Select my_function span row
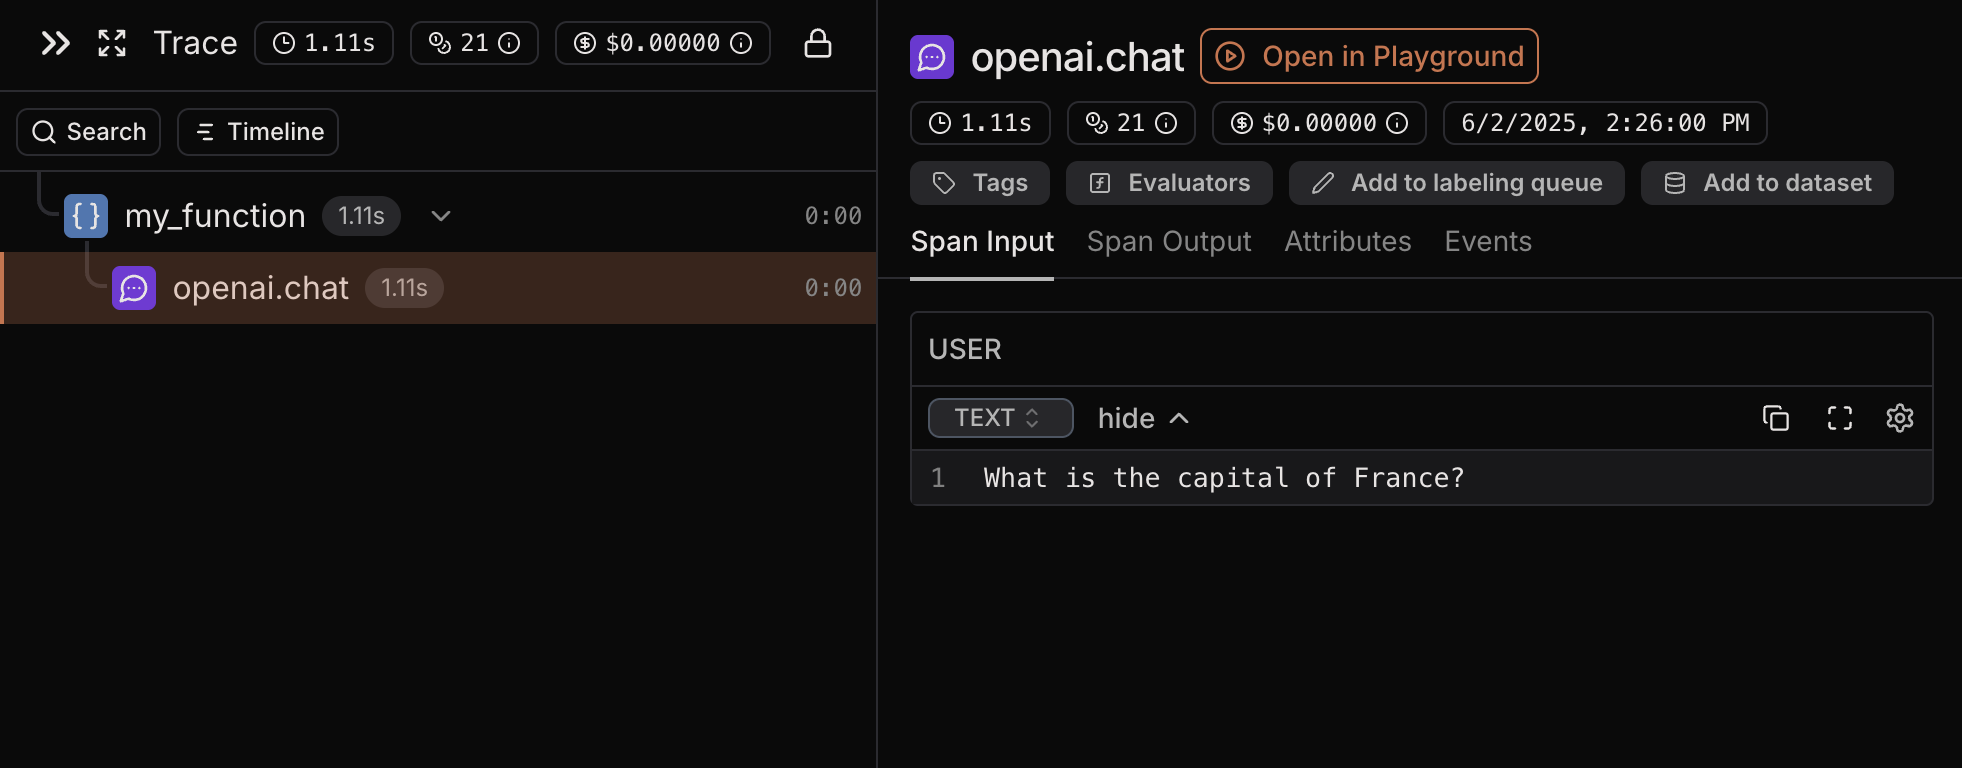The height and width of the screenshot is (768, 1962). [x=438, y=216]
